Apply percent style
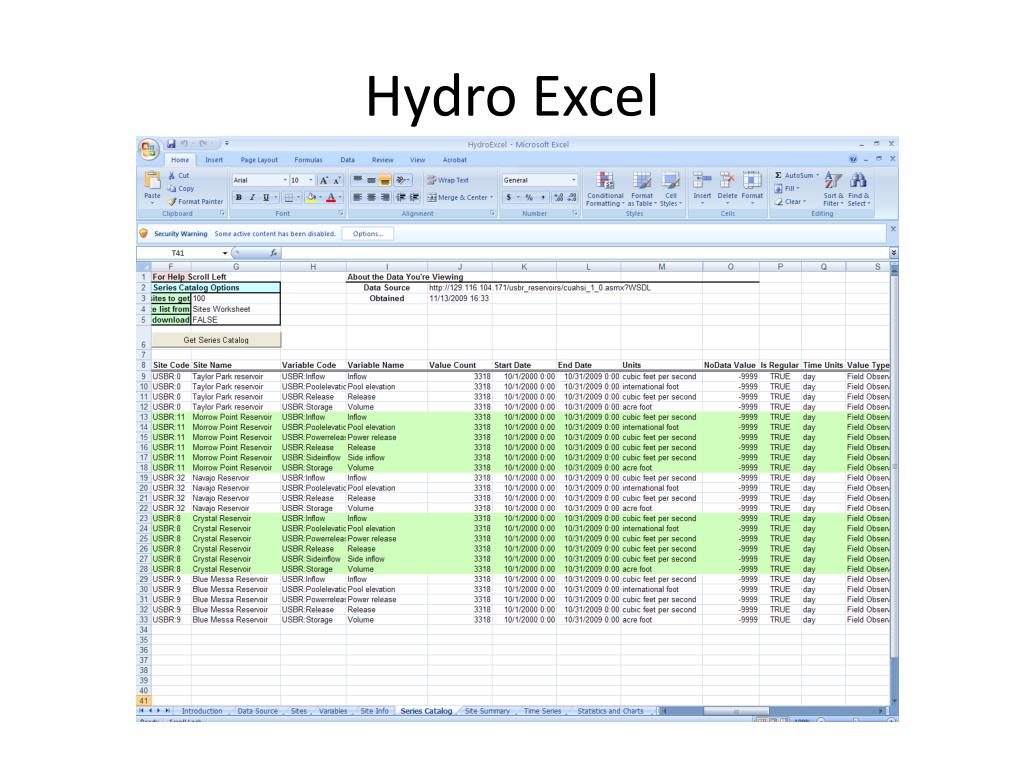 (x=529, y=197)
